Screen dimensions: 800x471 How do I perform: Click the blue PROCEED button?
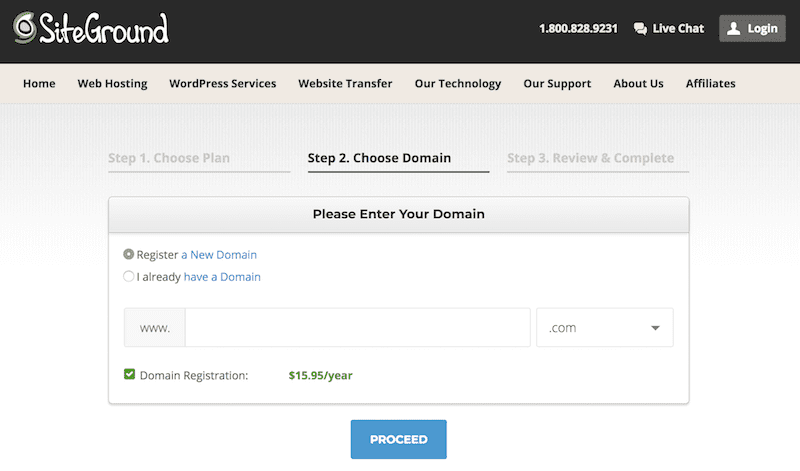[398, 439]
